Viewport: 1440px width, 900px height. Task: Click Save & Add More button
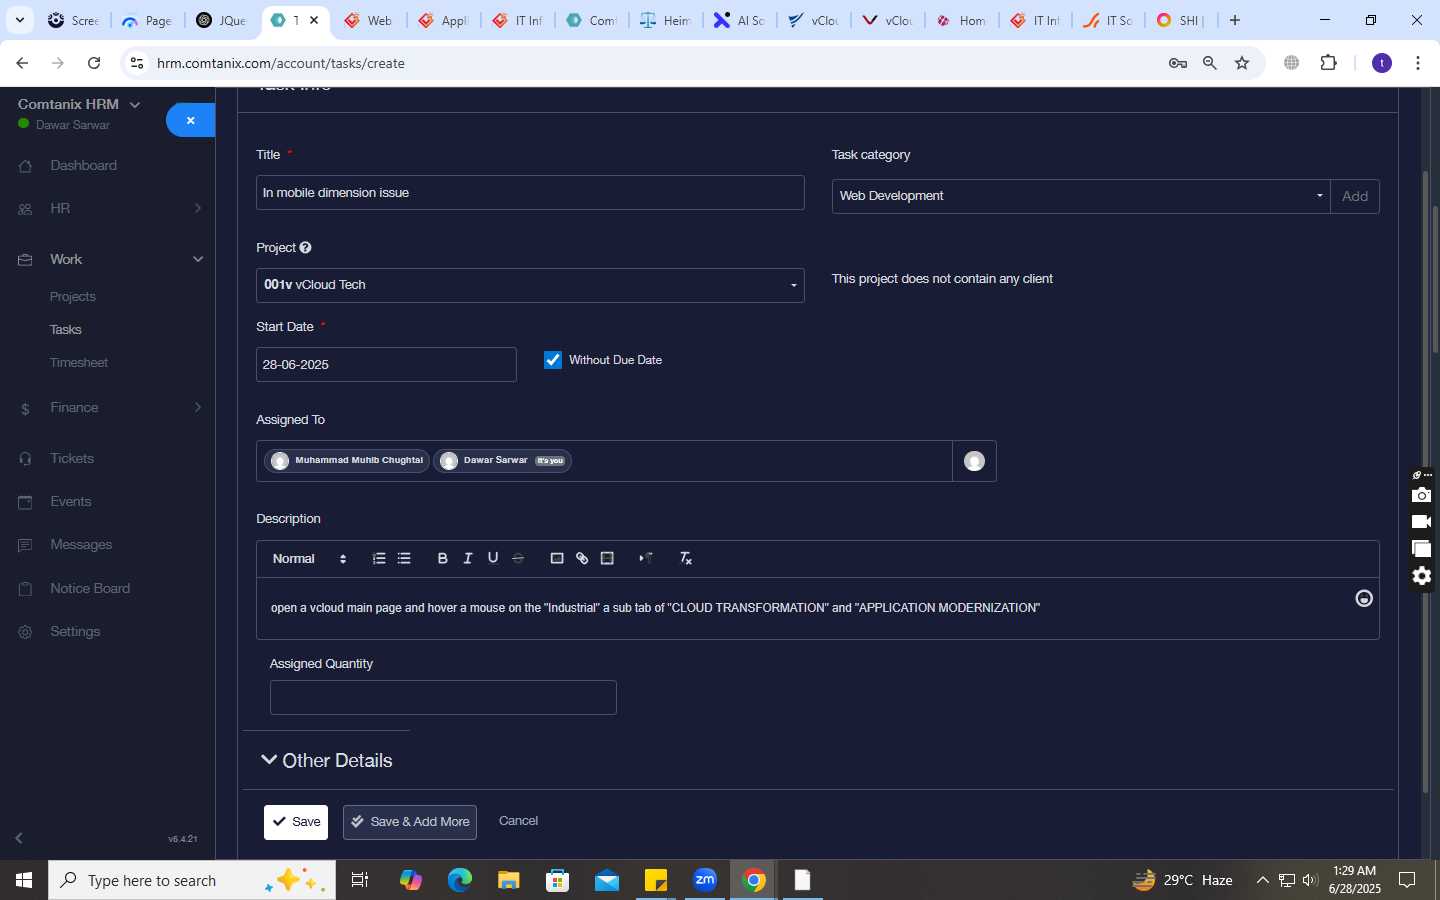410,822
